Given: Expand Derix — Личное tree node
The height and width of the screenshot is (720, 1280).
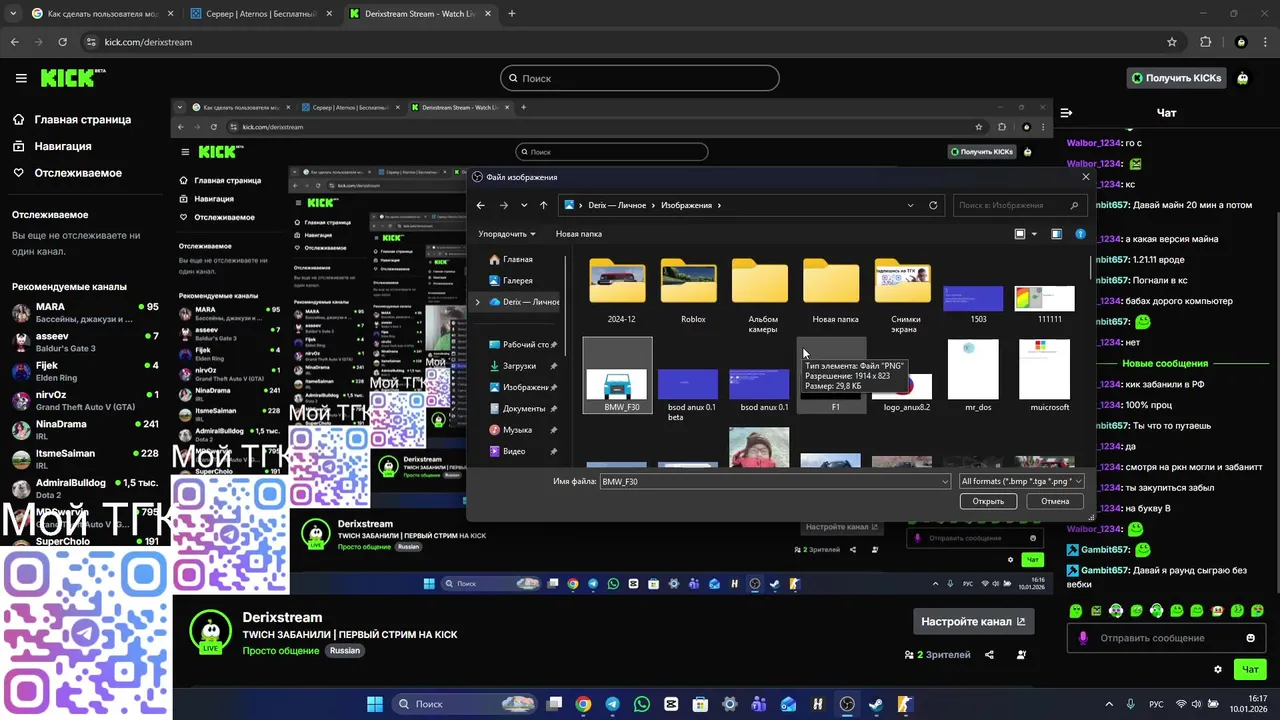Looking at the screenshot, I should [x=477, y=302].
